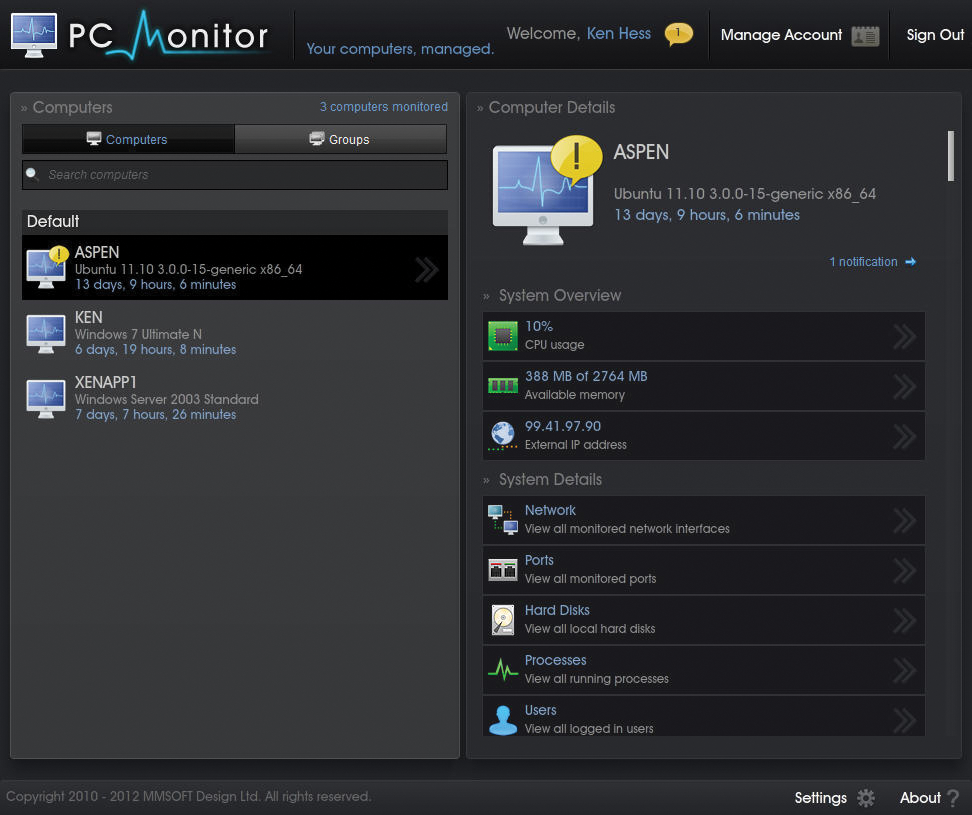Open the 1 notification link
The width and height of the screenshot is (972, 815).
(x=863, y=261)
